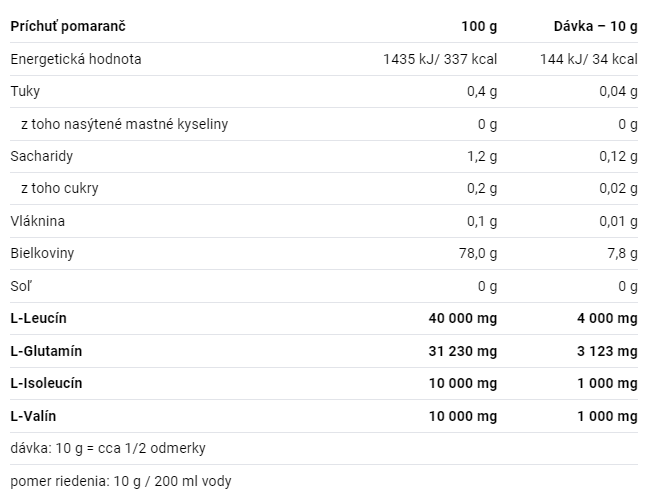659x499 pixels.
Task: Click the 1435 kJ/ 337 kcal value
Action: pos(440,59)
